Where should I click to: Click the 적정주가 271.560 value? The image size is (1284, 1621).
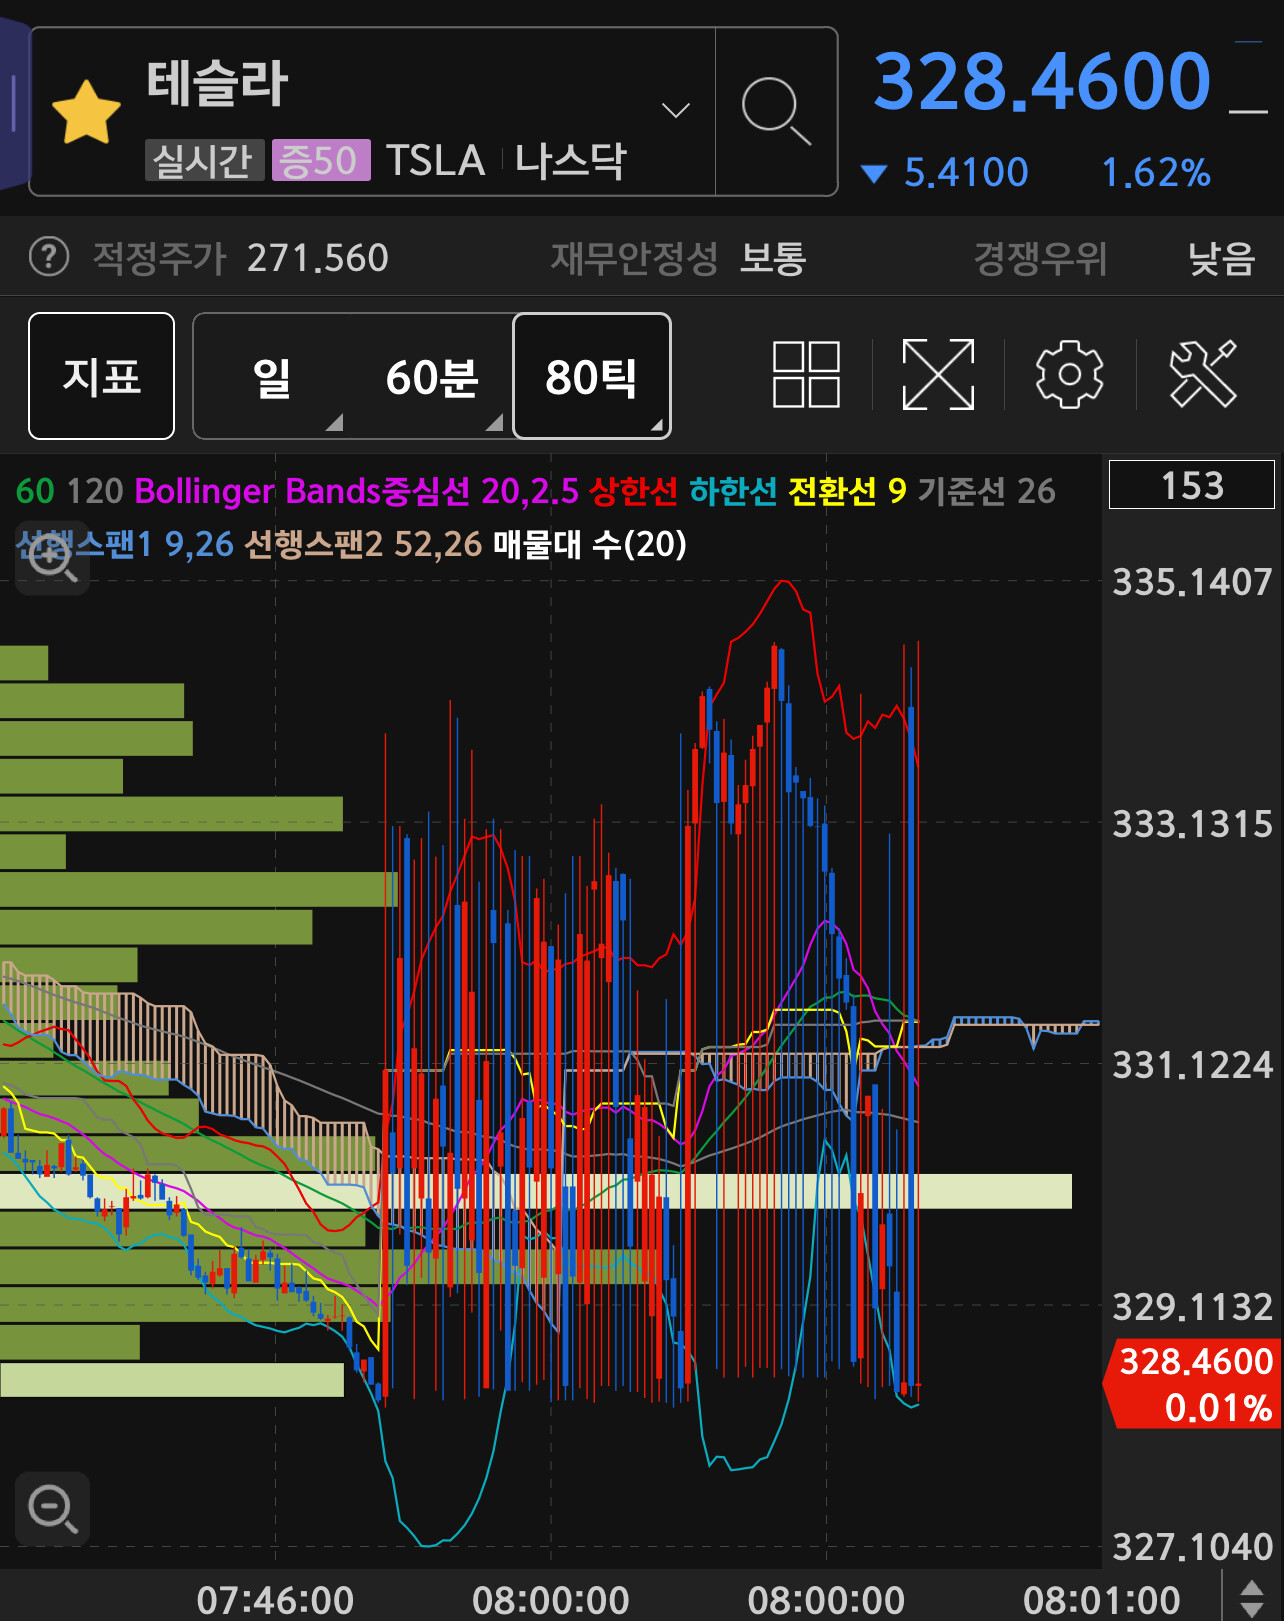click(x=317, y=258)
